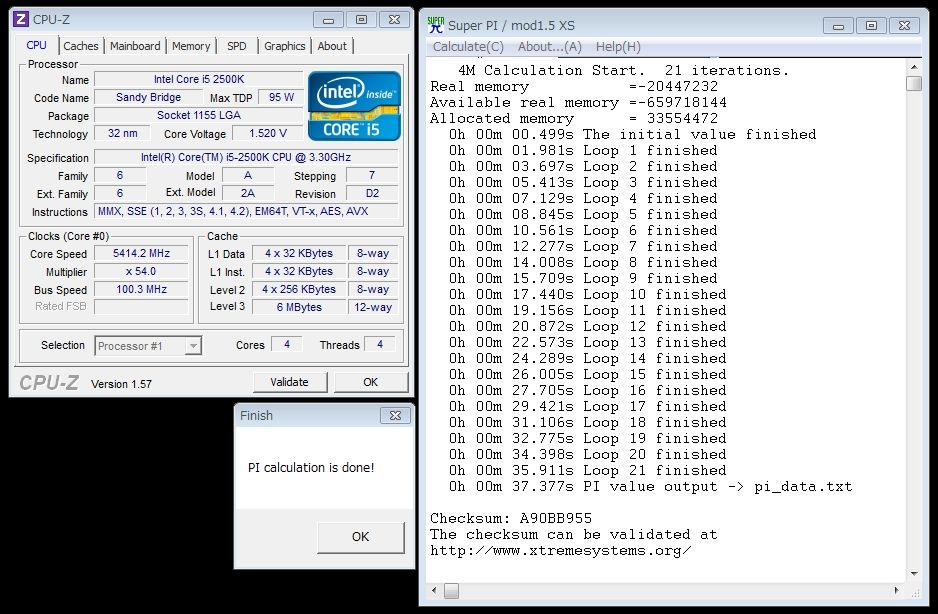Click OK in the CPU-Z window

pyautogui.click(x=371, y=382)
